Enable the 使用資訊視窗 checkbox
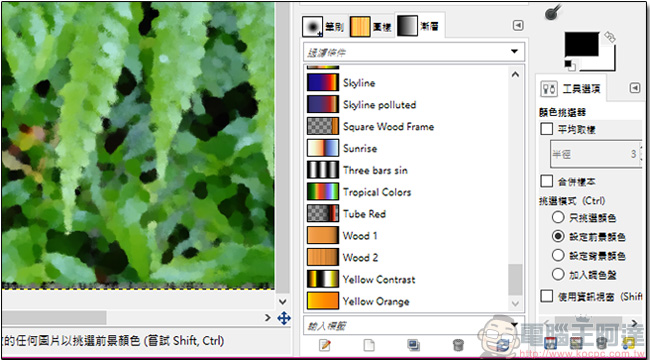 pos(547,296)
